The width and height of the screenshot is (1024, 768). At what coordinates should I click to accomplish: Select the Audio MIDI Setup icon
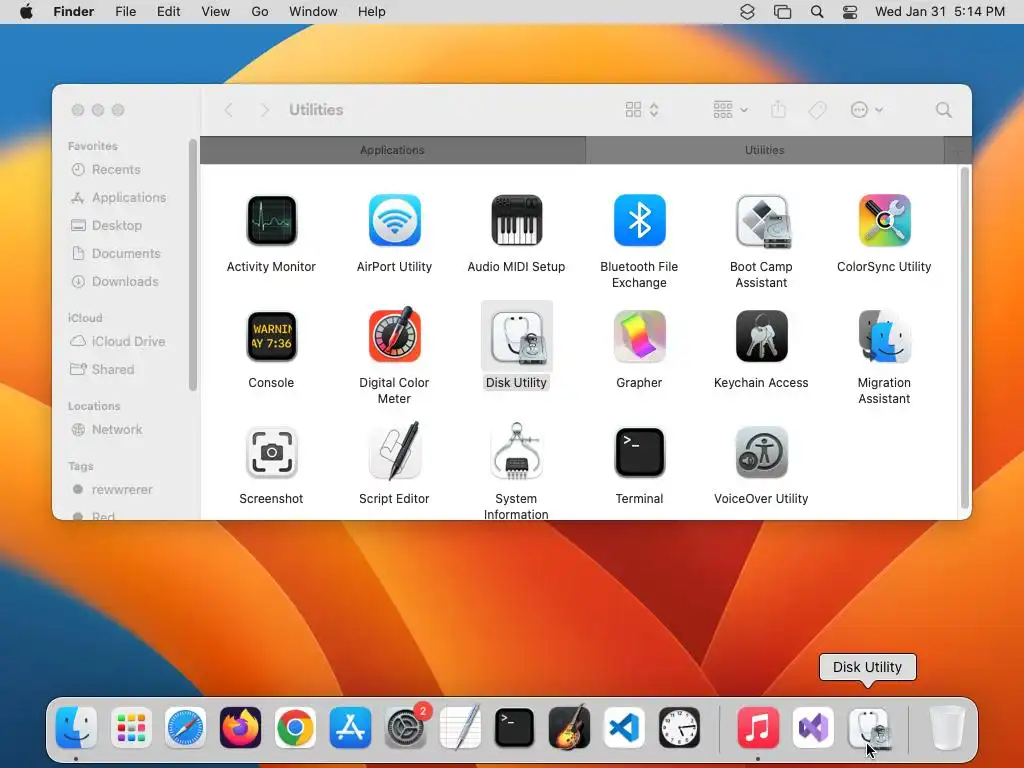516,221
